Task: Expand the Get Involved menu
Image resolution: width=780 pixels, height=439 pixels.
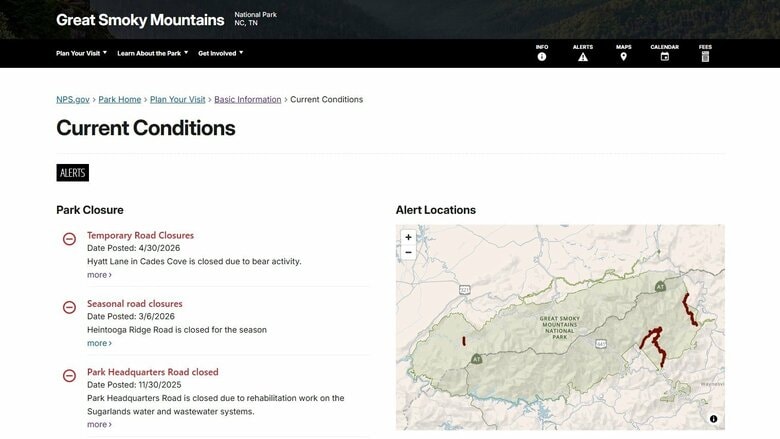Action: tap(221, 53)
